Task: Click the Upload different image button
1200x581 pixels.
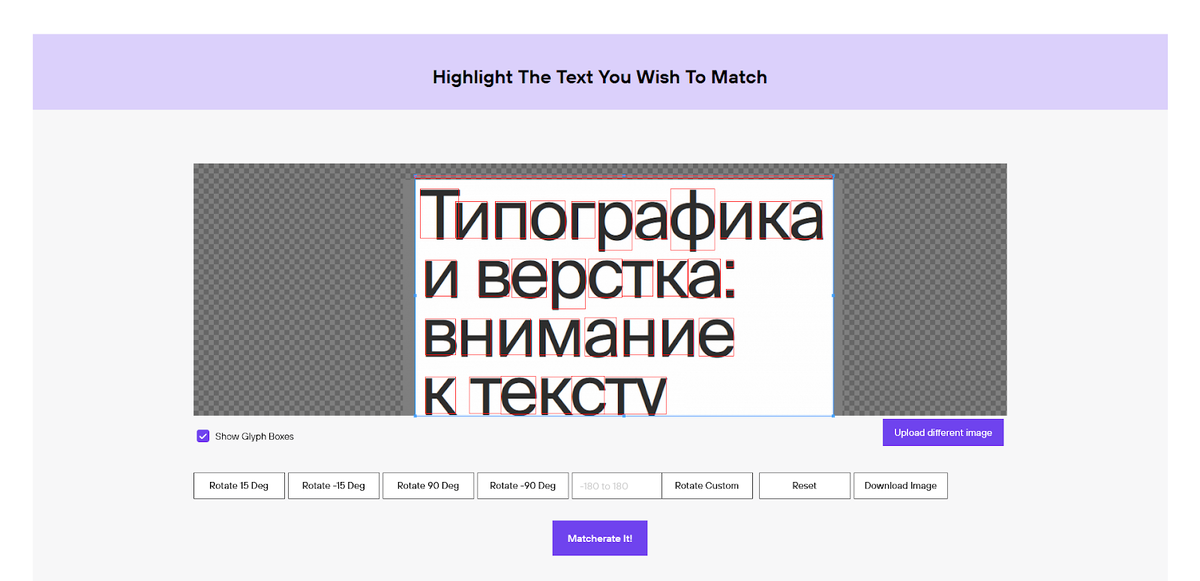Action: coord(943,433)
